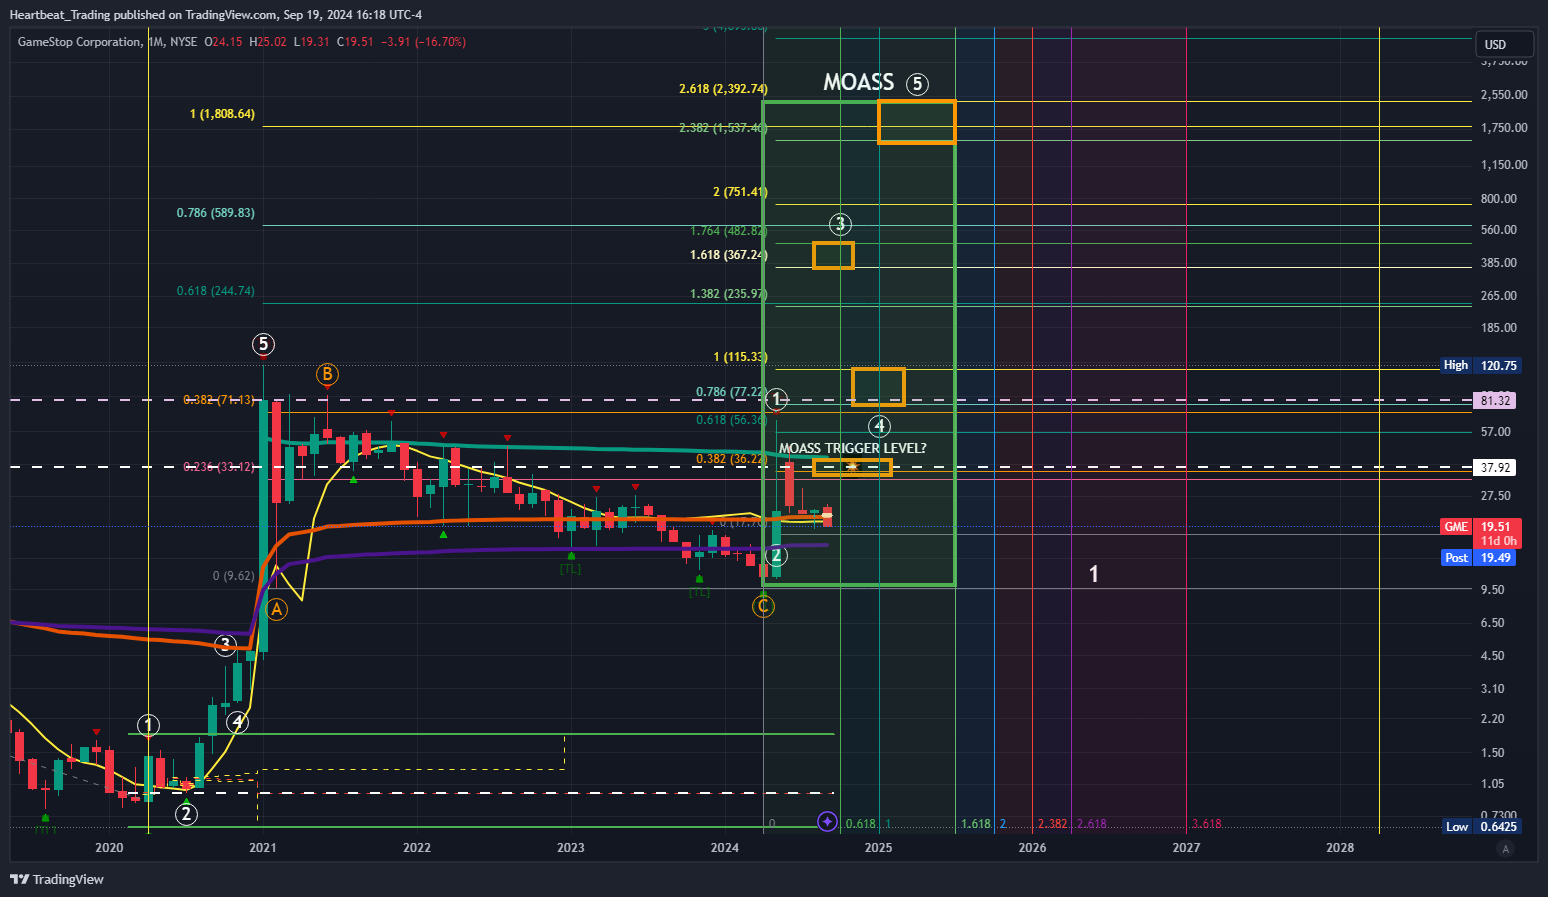
Task: Select the 0.618 (244.74) fib label
Action: pyautogui.click(x=215, y=291)
